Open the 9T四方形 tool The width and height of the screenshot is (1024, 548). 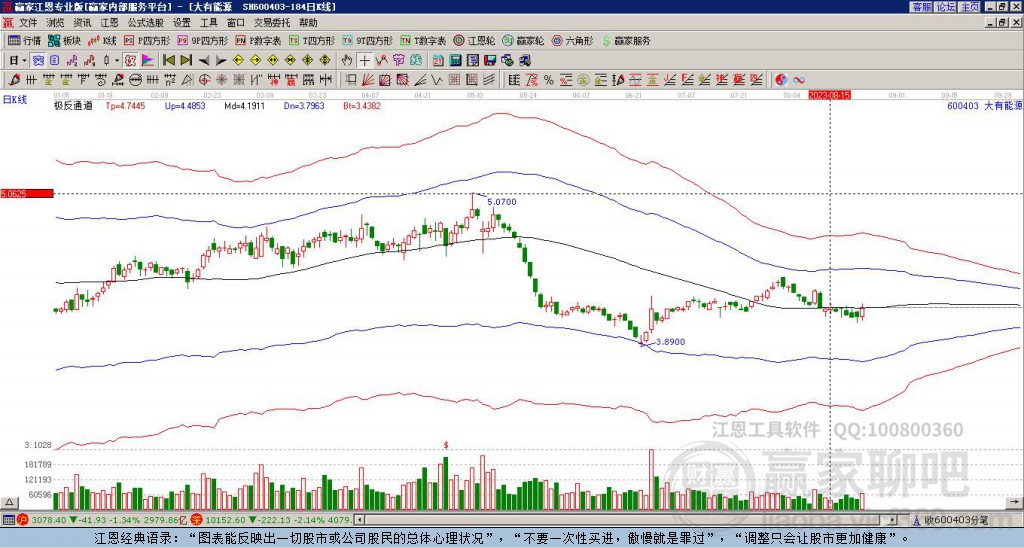(x=368, y=40)
